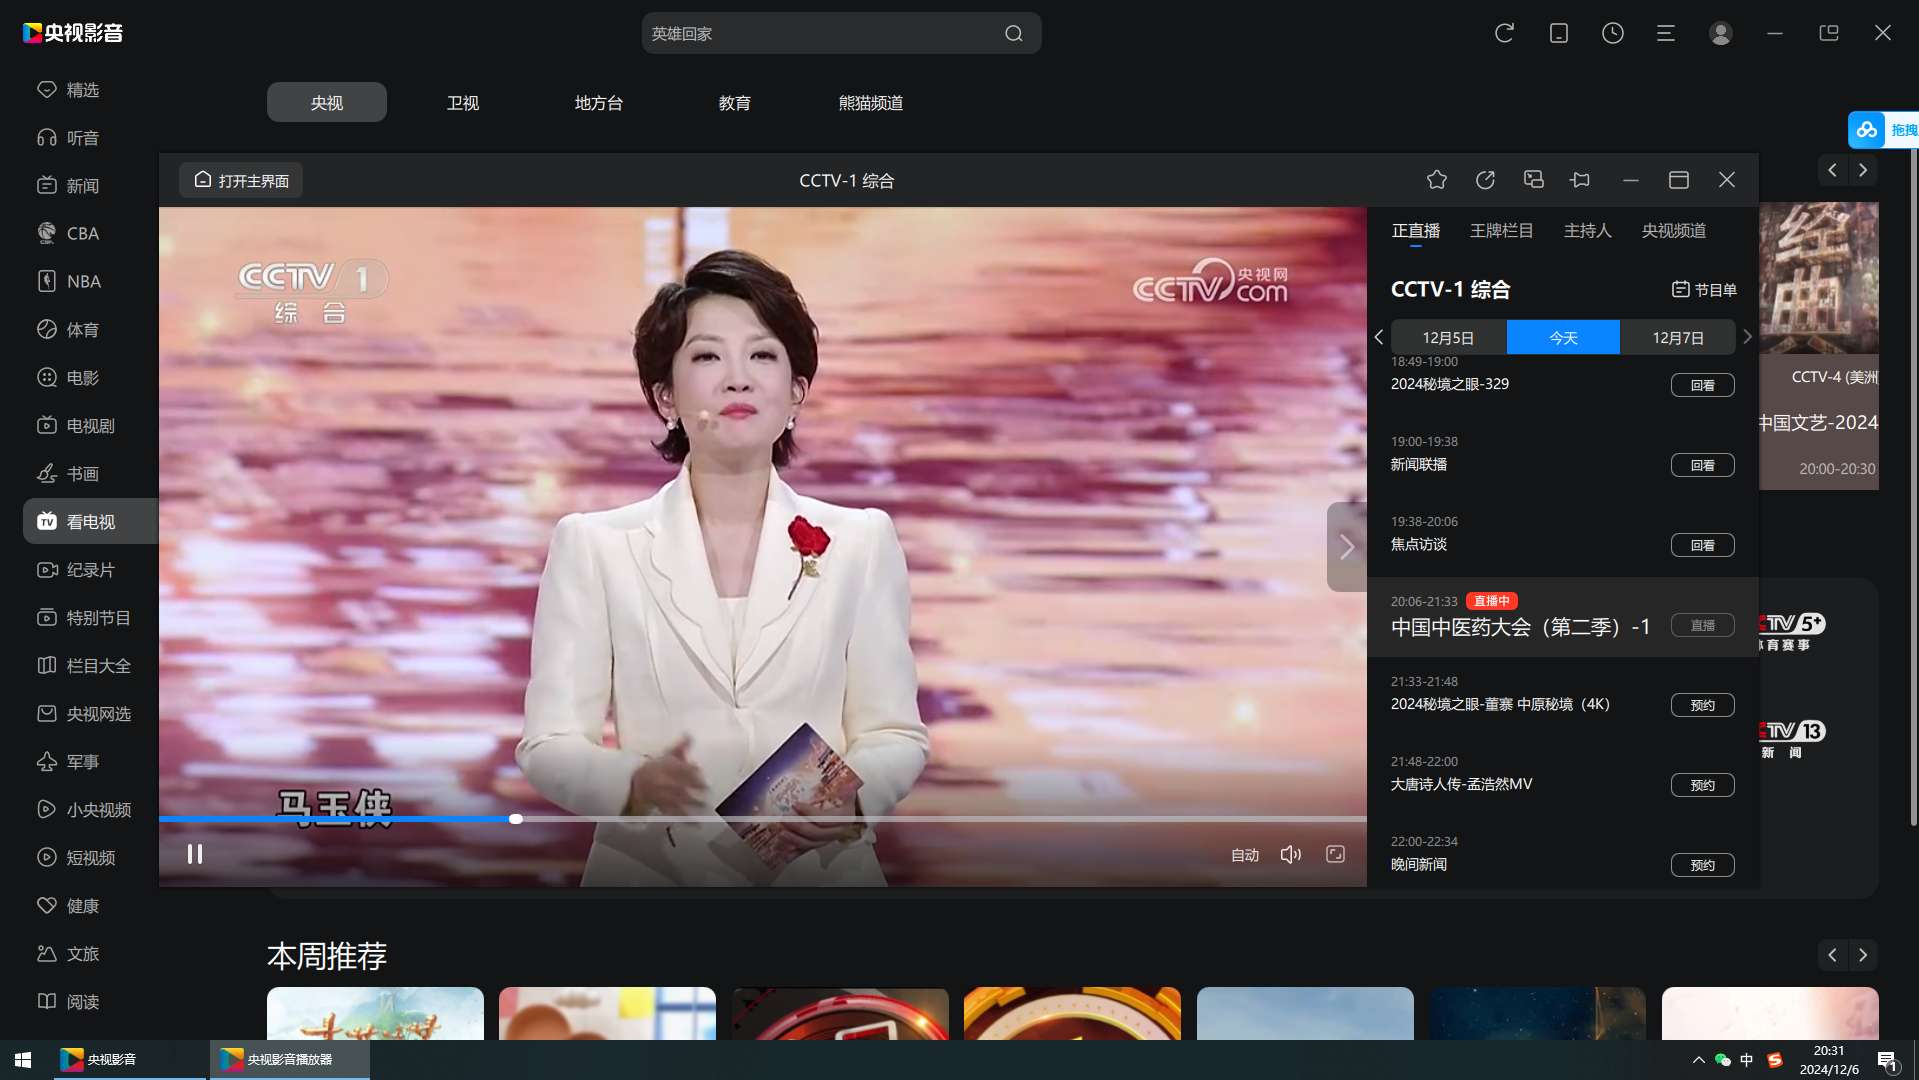Open Windows Start menu
Viewport: 1919px width, 1080px height.
click(23, 1060)
